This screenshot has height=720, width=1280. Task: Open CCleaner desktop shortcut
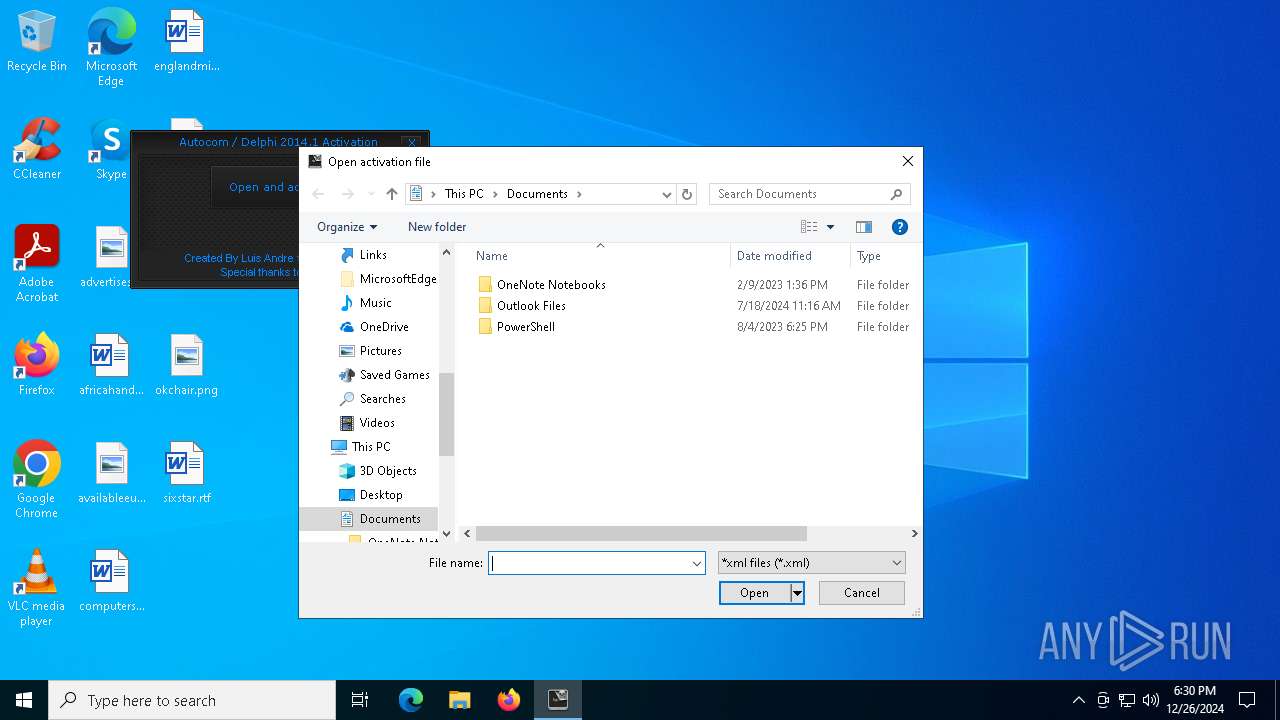37,150
